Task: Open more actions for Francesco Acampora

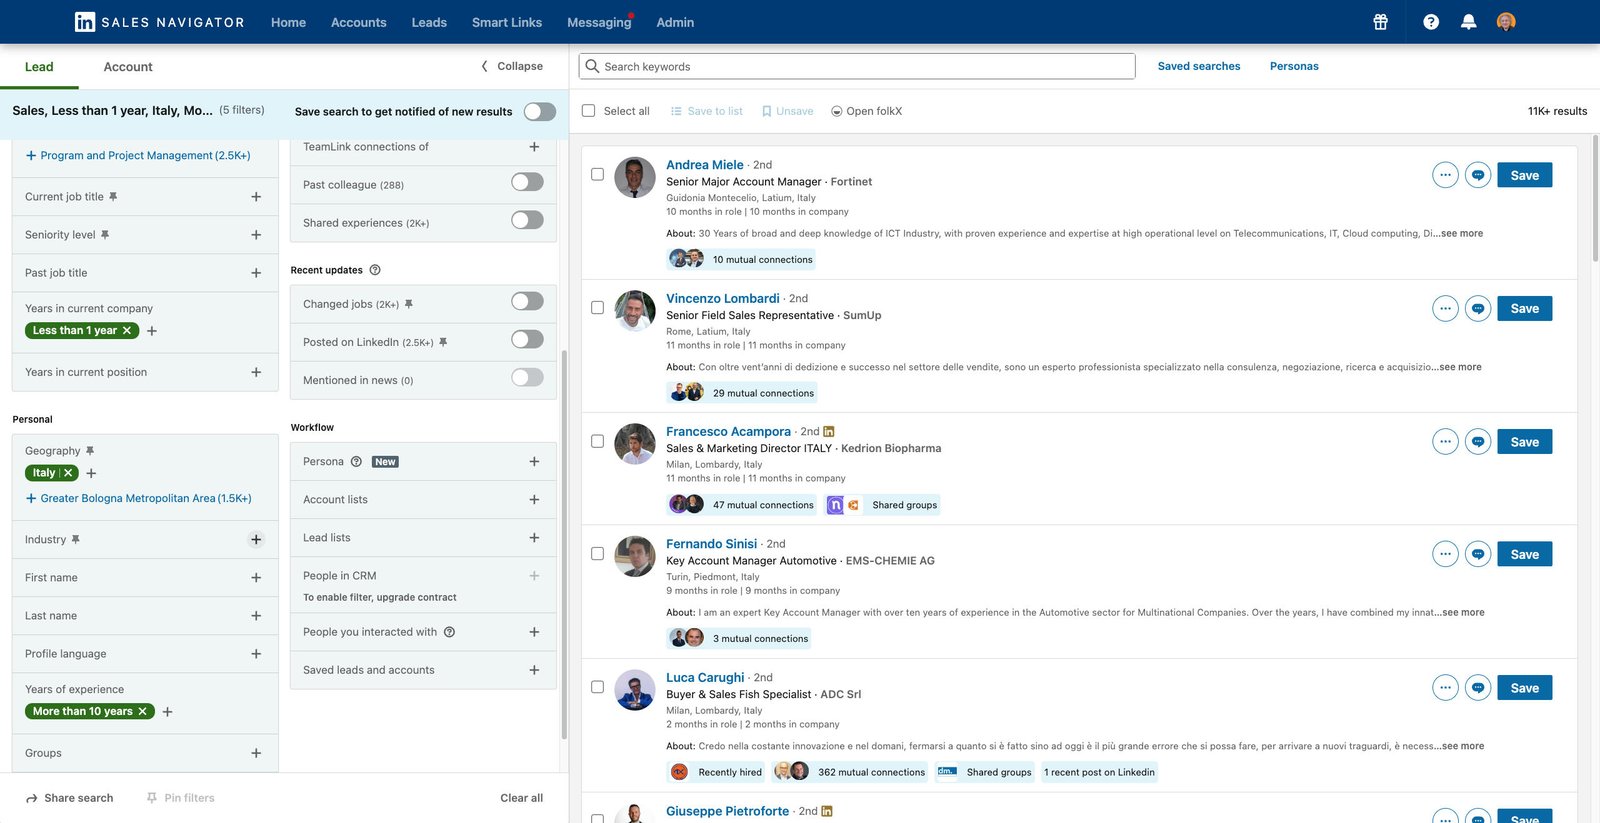Action: pos(1445,442)
